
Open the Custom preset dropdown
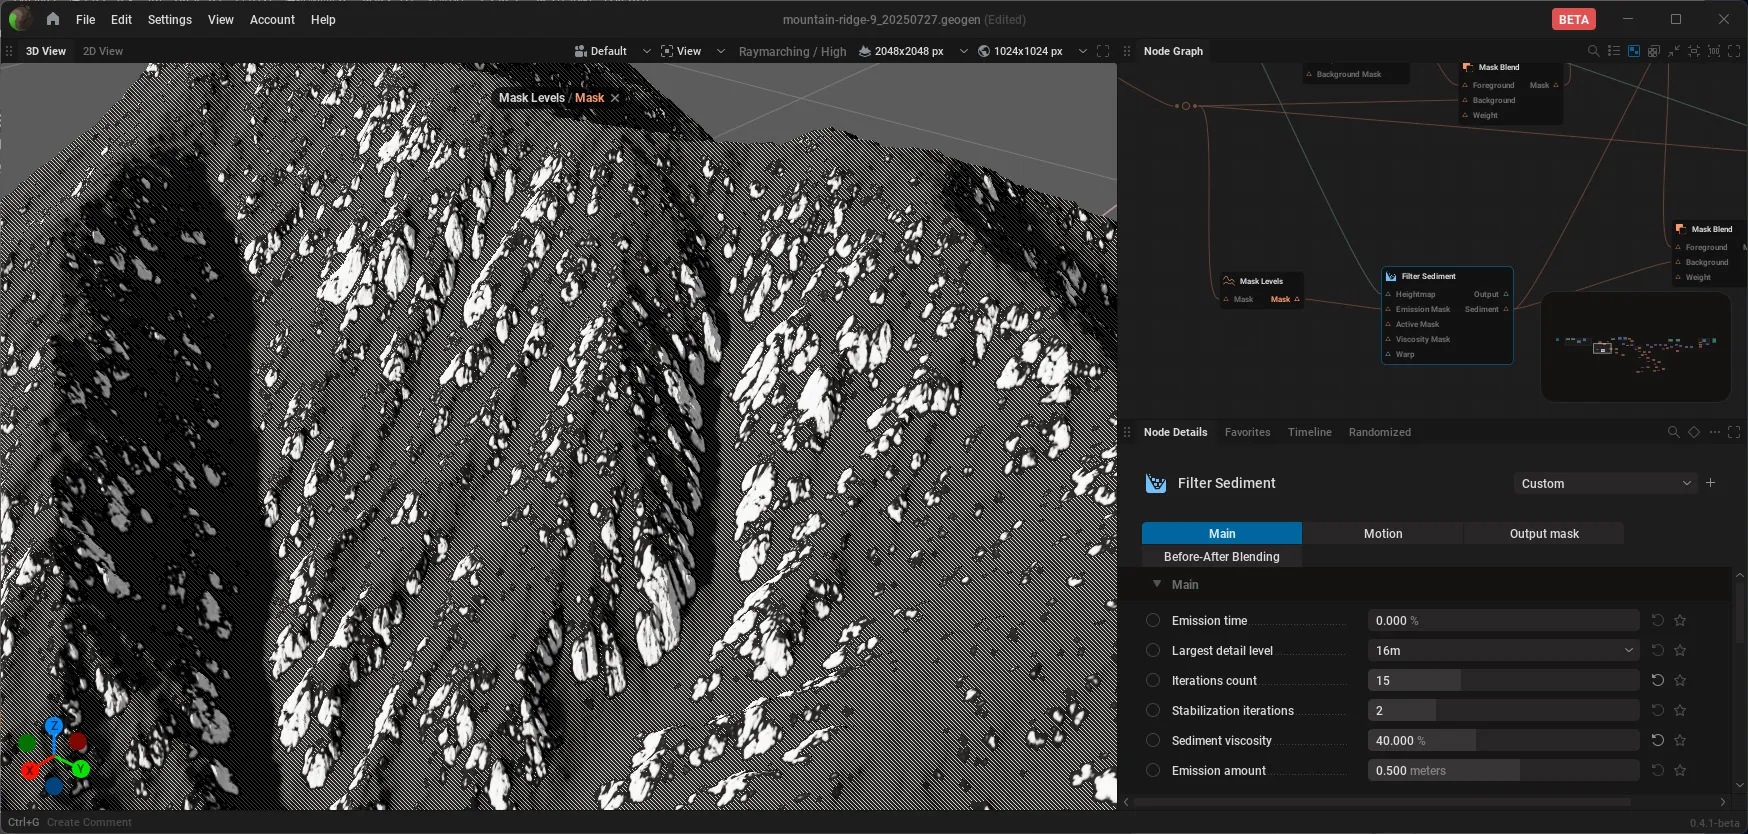pos(1605,483)
